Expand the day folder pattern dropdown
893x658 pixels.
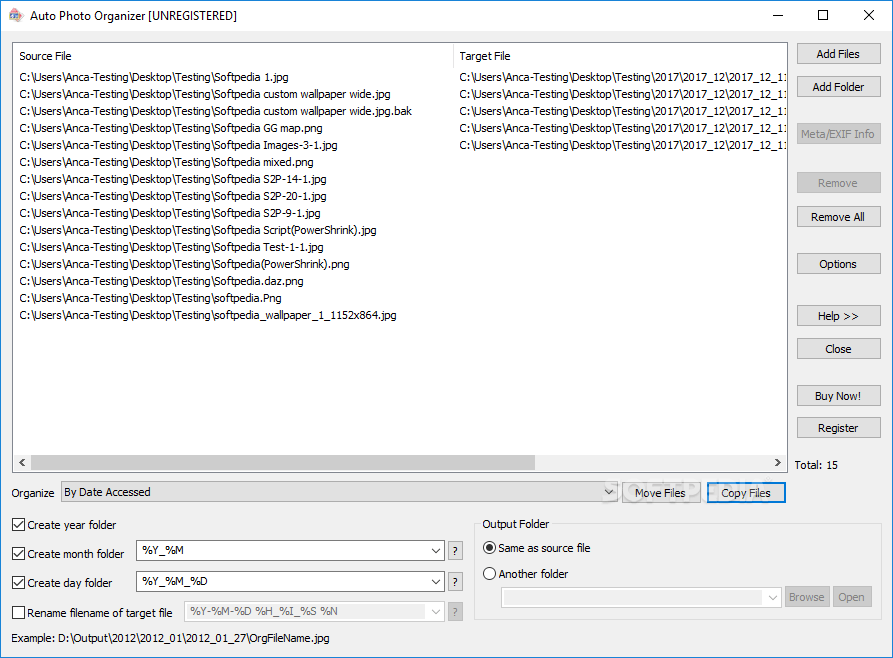(x=437, y=581)
